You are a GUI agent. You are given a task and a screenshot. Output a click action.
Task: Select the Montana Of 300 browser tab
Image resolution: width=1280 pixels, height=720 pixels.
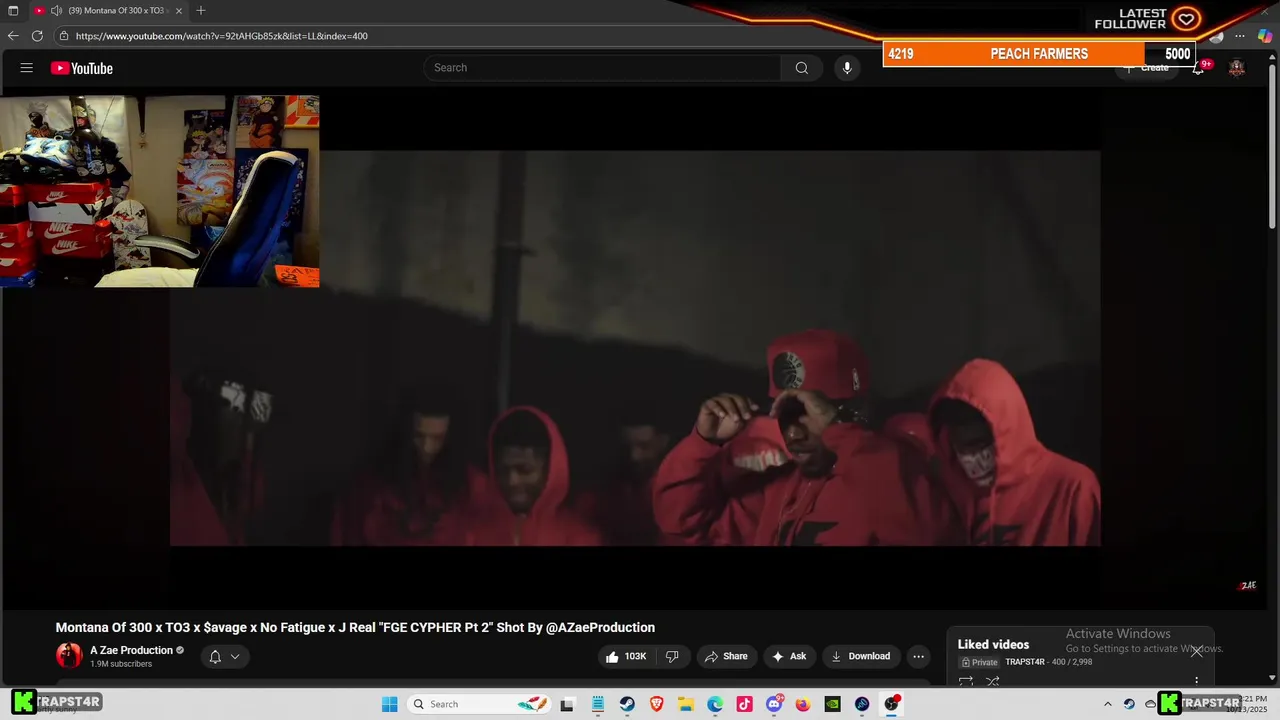pos(109,10)
